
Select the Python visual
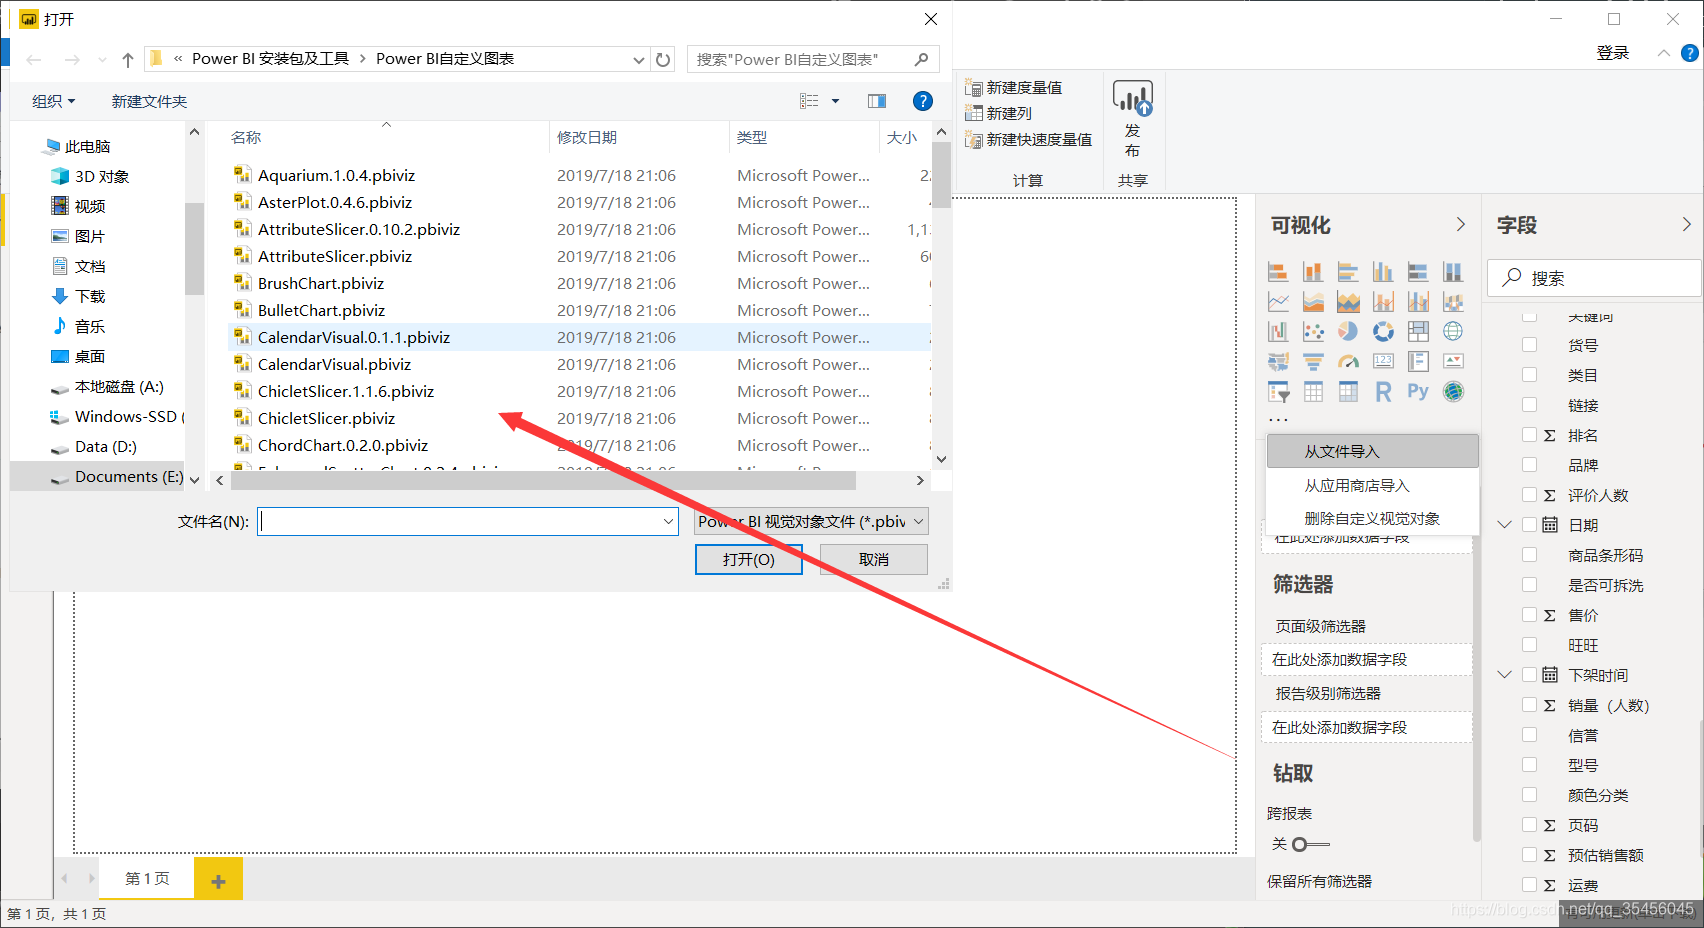coord(1418,391)
